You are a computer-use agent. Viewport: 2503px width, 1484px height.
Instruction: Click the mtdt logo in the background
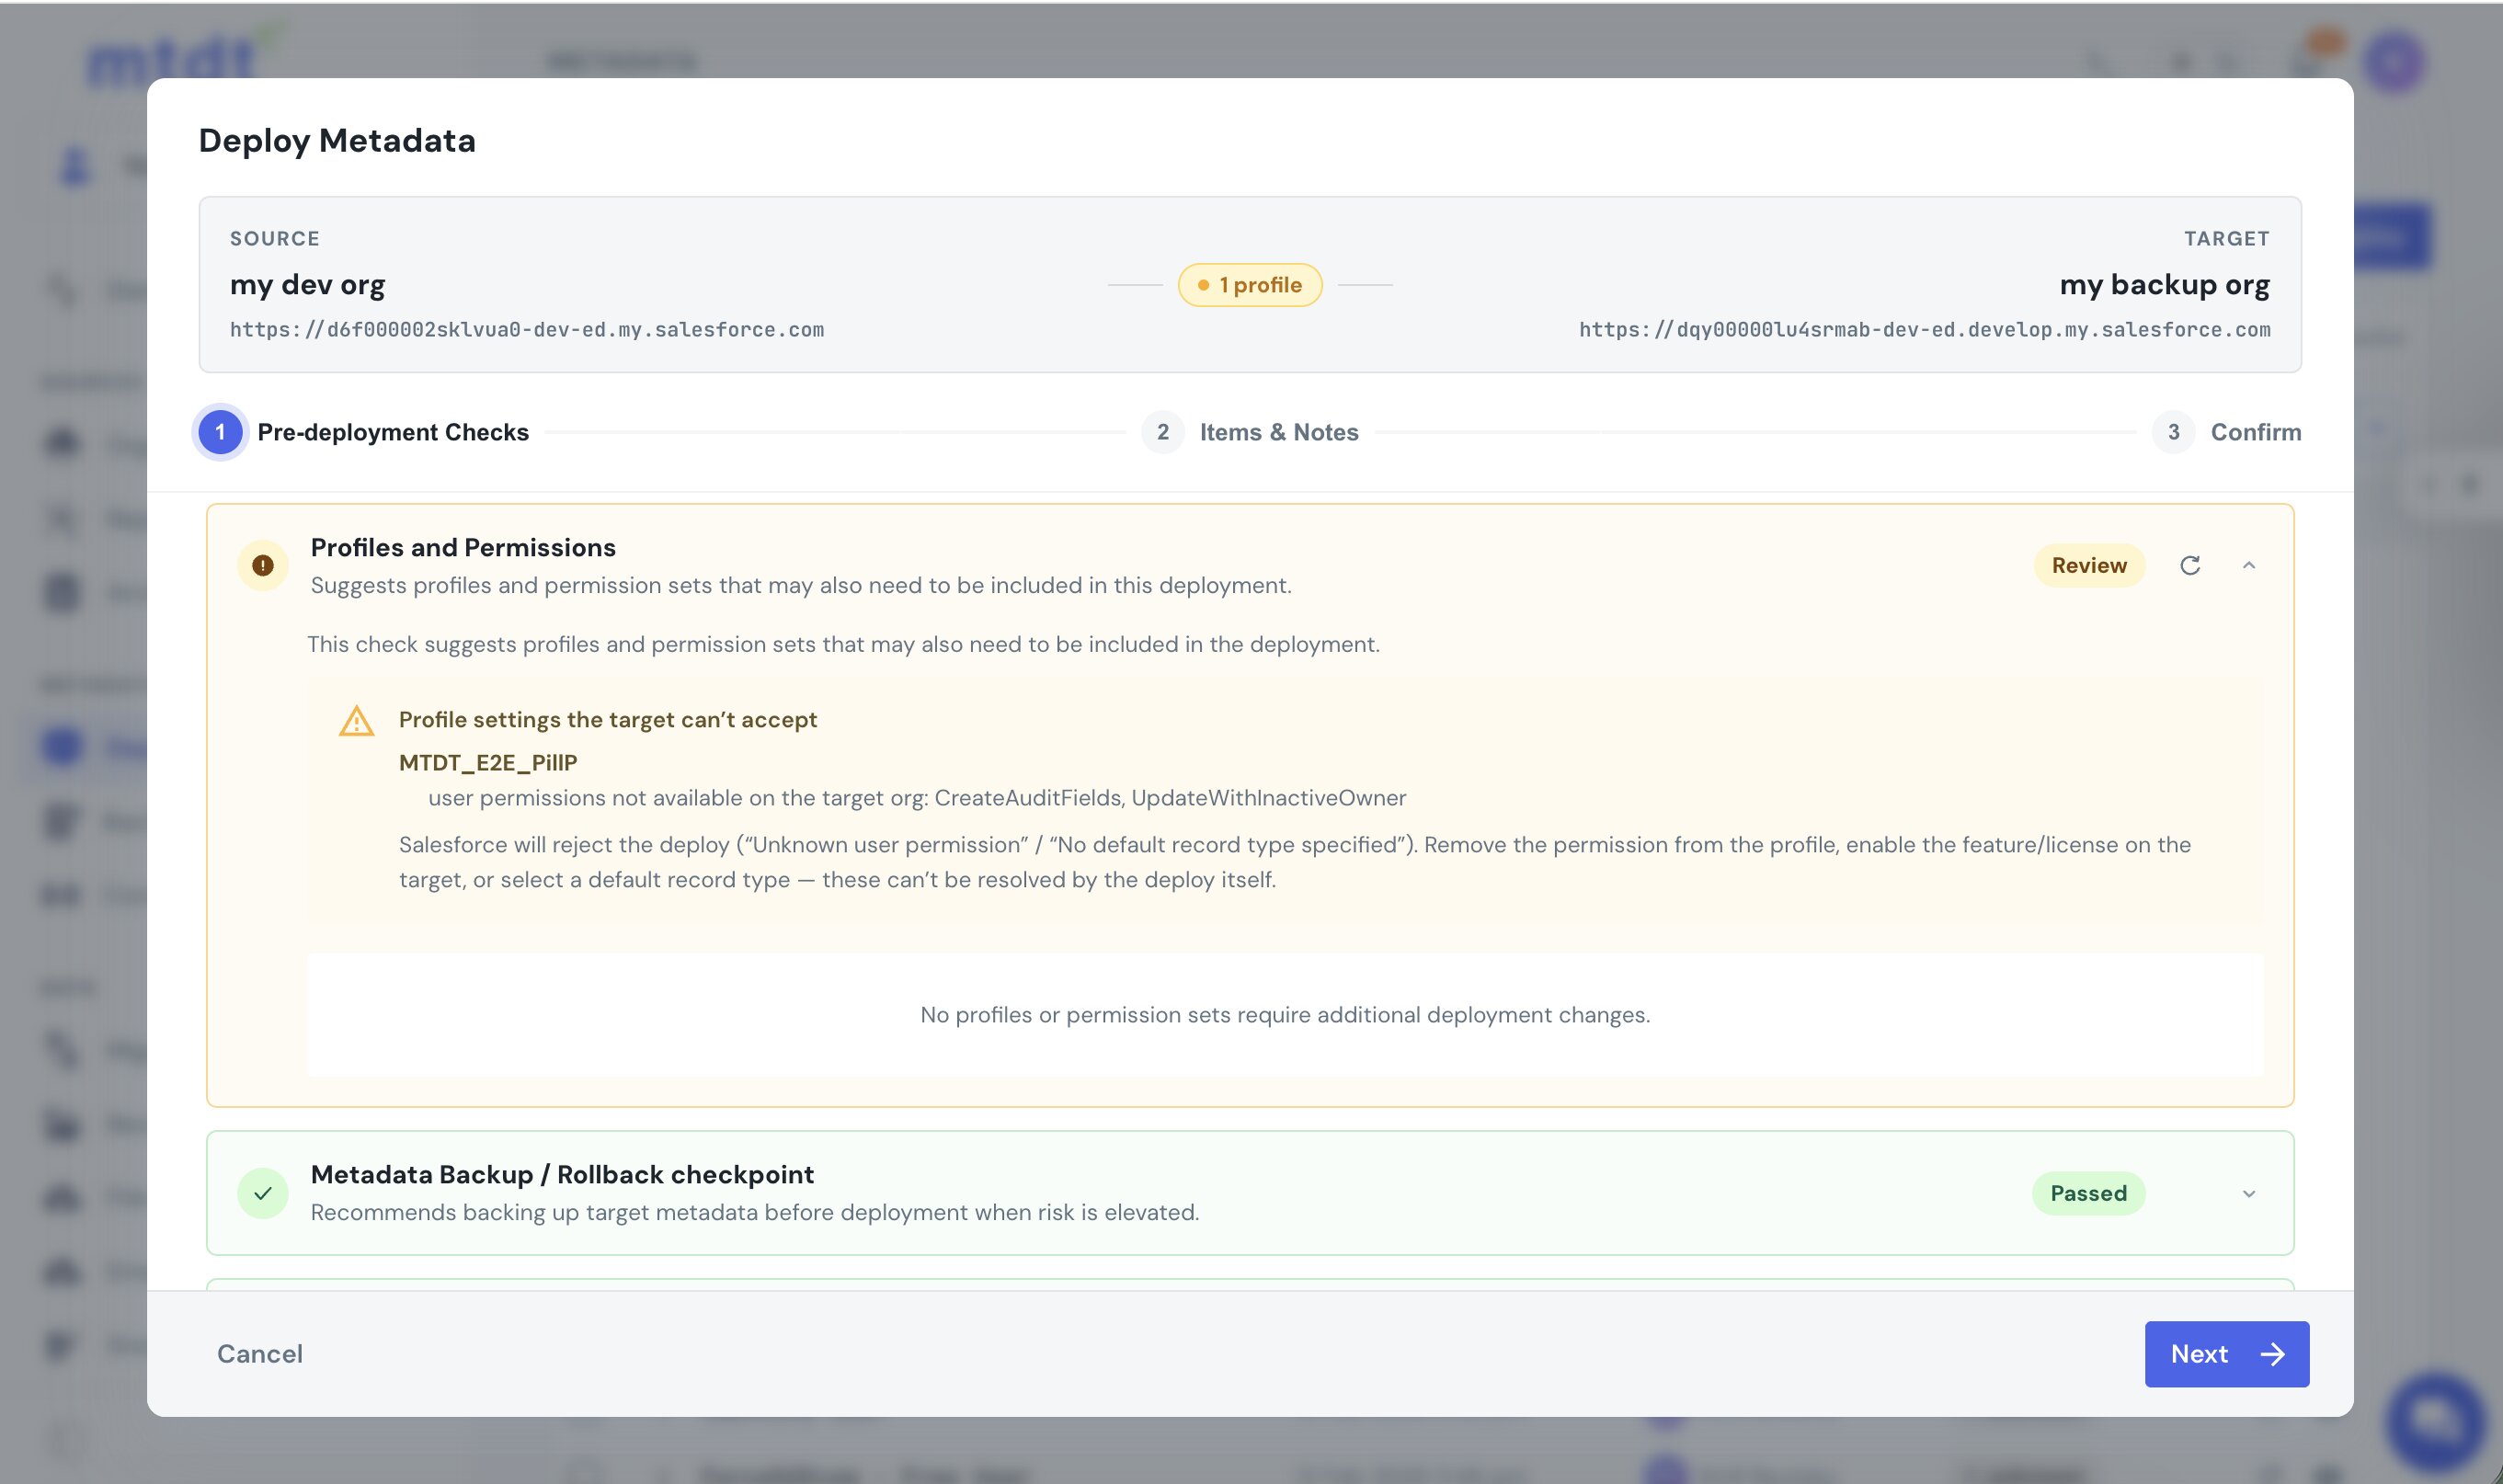click(185, 55)
